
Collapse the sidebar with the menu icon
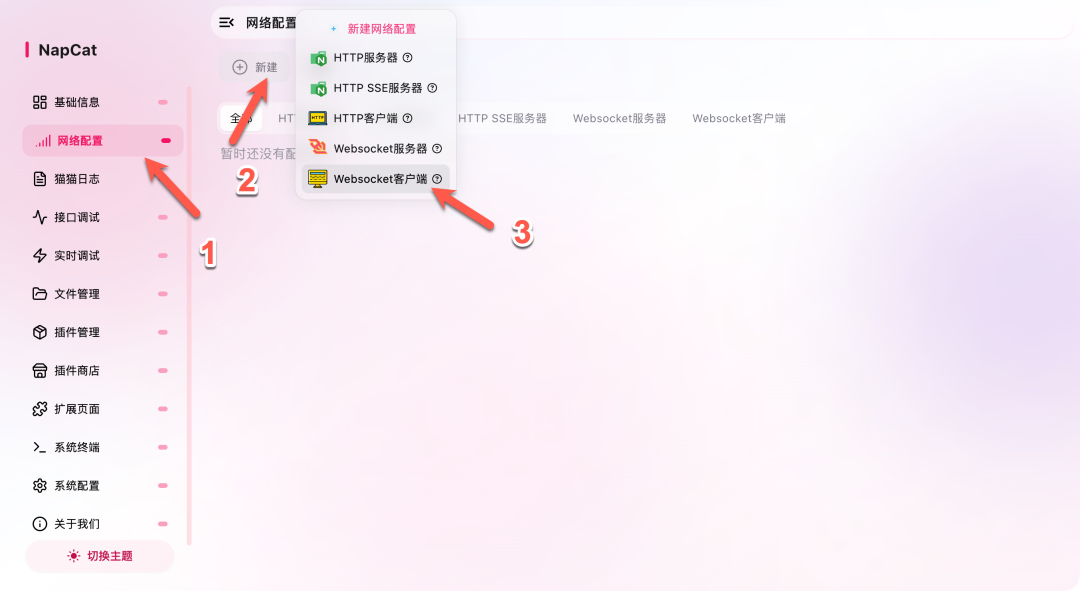[x=226, y=23]
